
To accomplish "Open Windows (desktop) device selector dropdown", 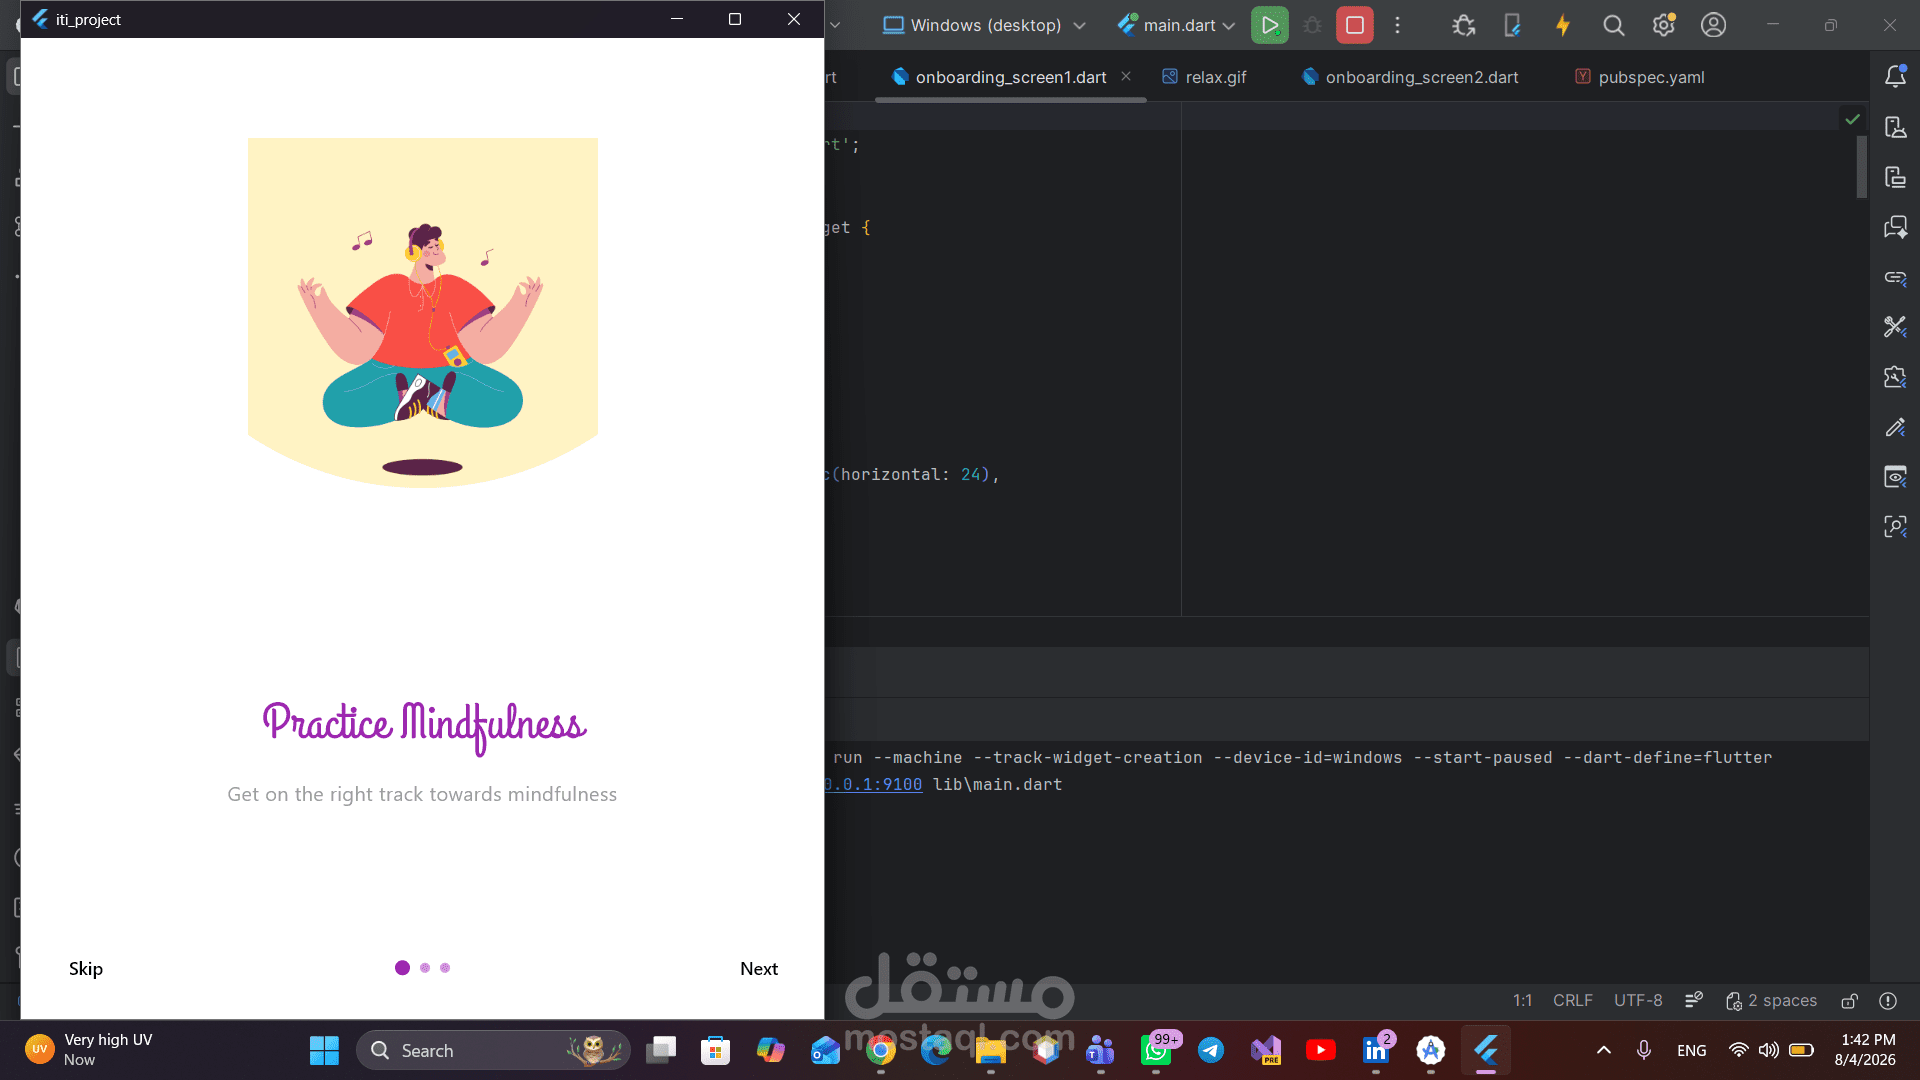I will [x=985, y=25].
